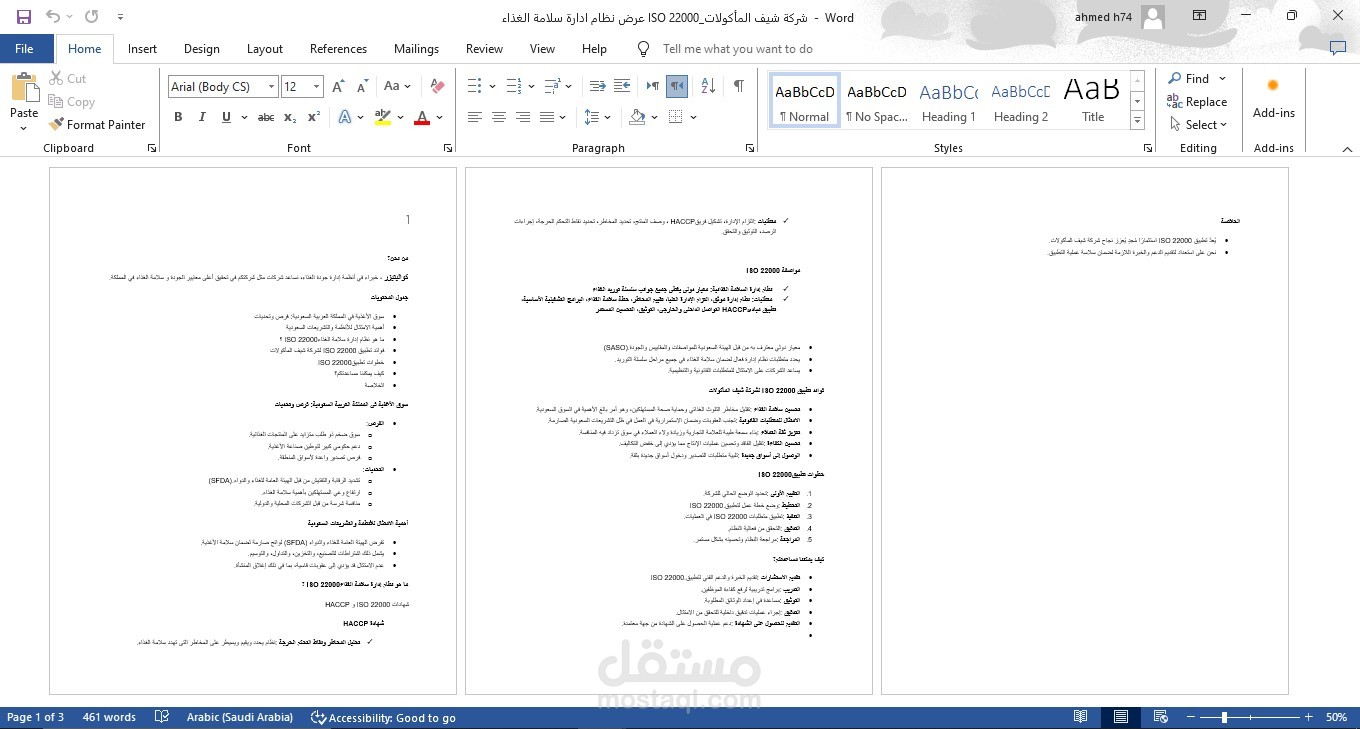Expand the Styles gallery More arrow
Screen dimensions: 1360x729
click(x=1137, y=121)
